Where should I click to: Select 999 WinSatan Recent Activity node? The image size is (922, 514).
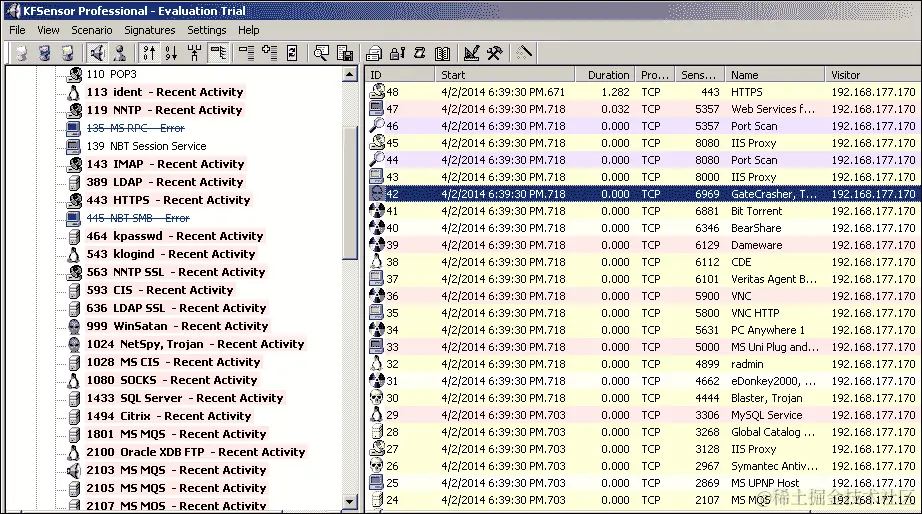[x=177, y=326]
